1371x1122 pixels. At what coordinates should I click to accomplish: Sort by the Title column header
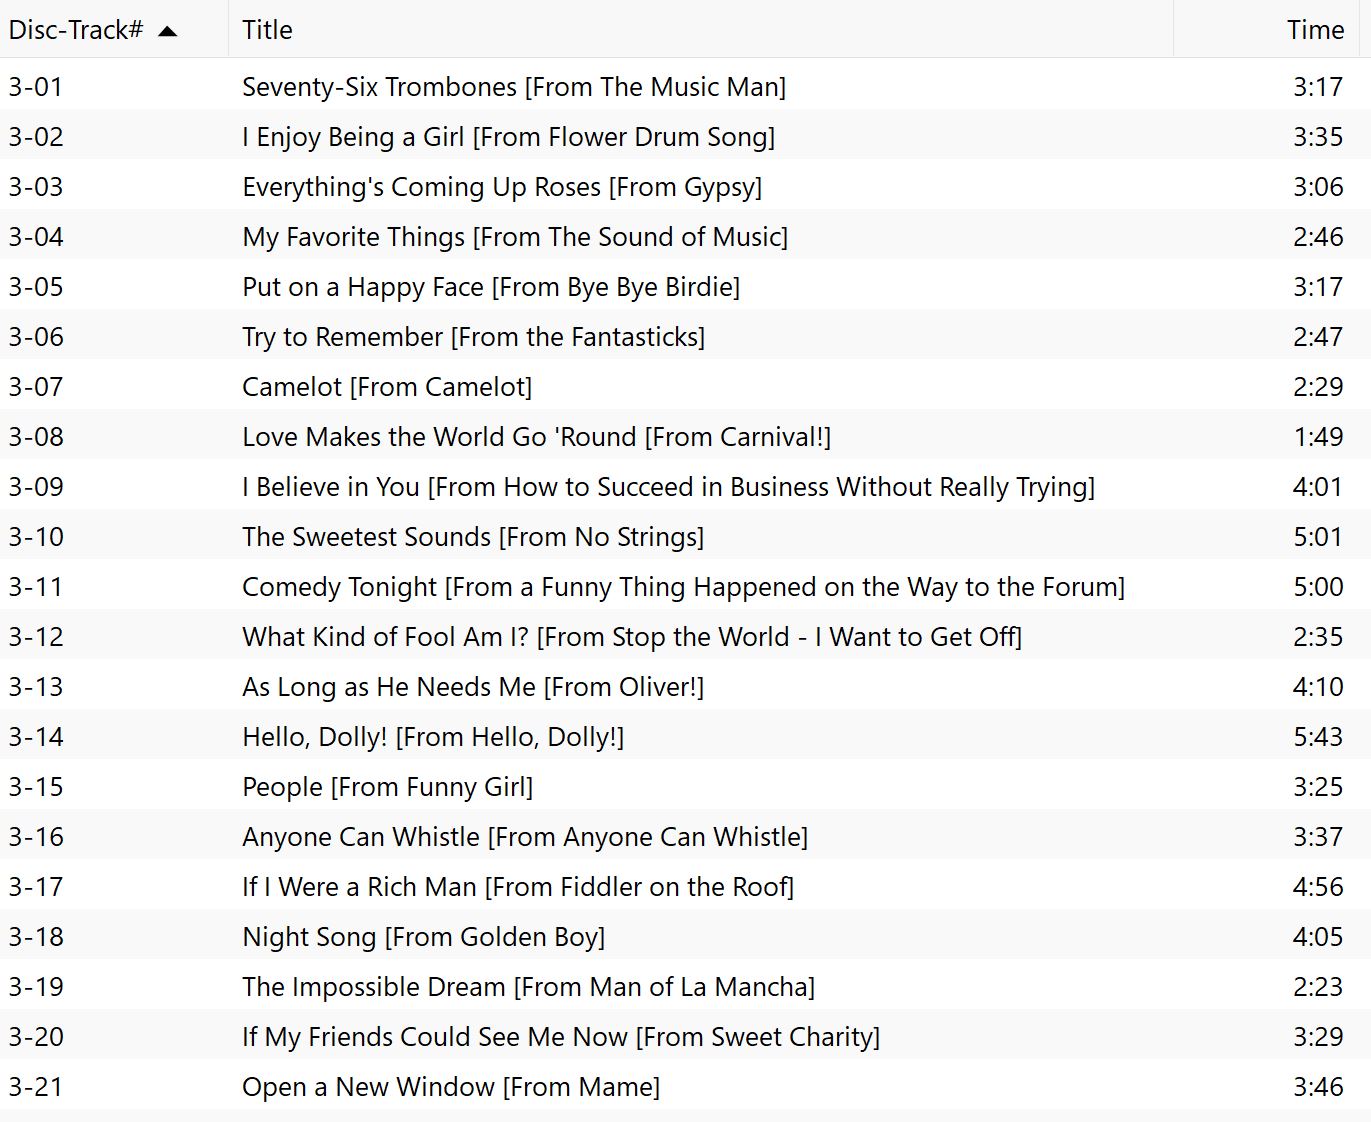coord(267,30)
